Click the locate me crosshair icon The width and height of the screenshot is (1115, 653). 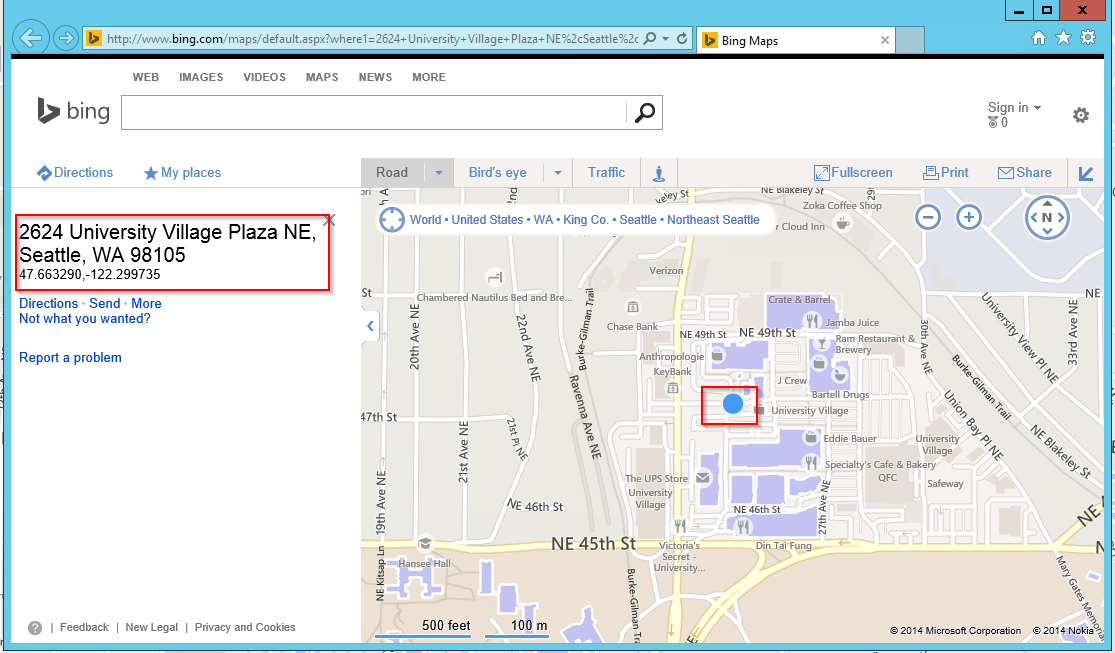(x=391, y=220)
